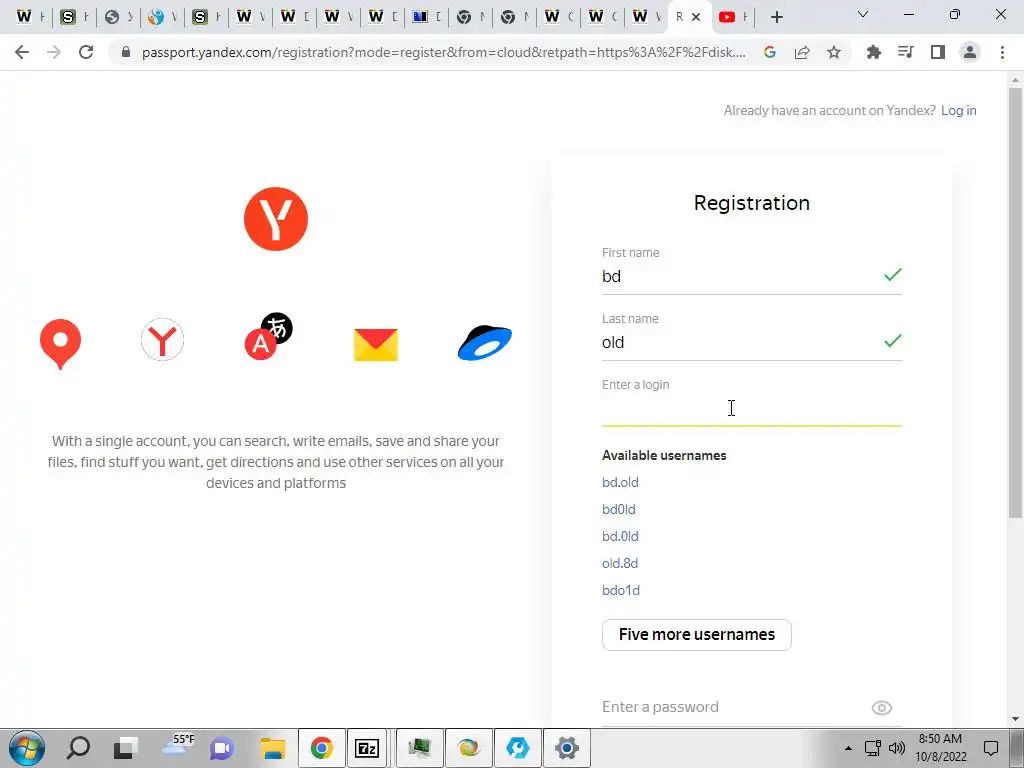Click the Last name field

[752, 342]
